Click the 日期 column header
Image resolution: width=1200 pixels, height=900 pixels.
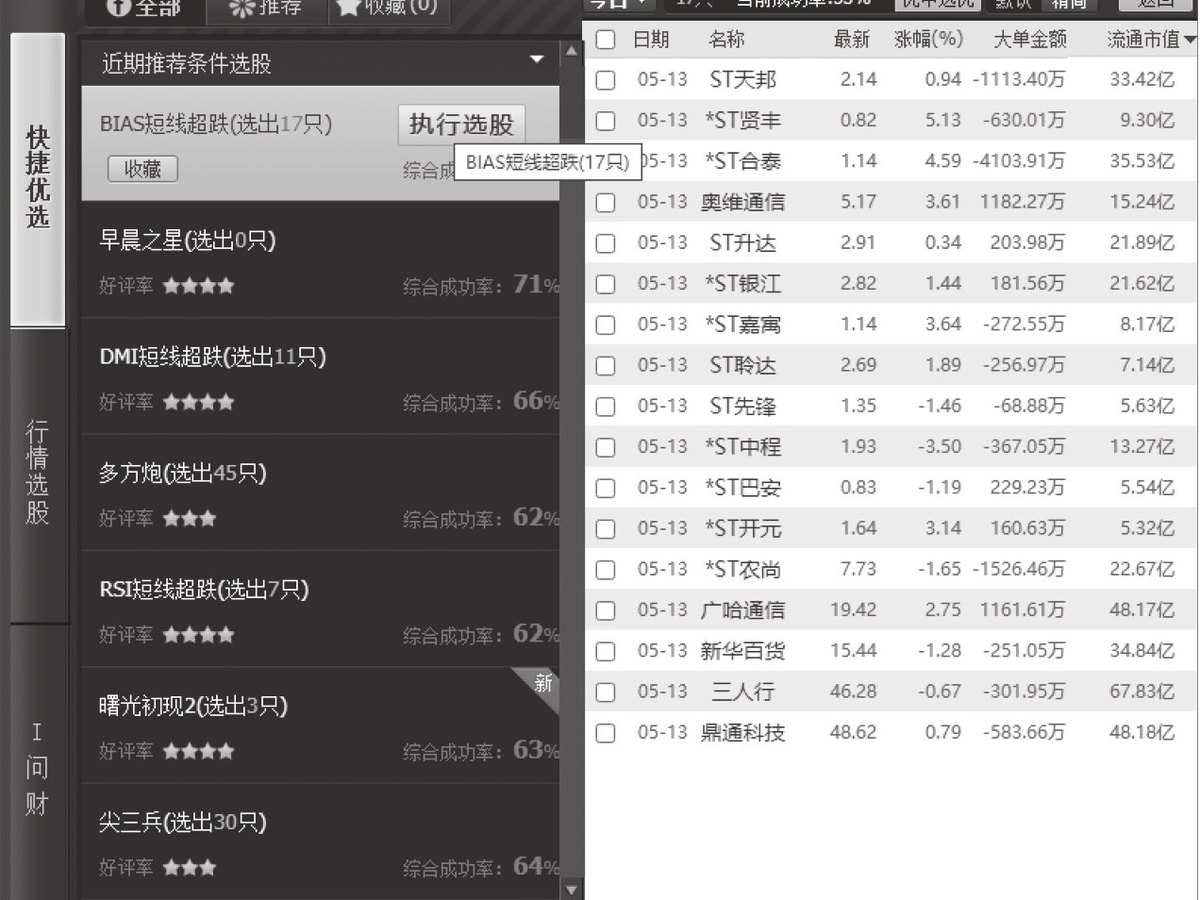click(x=651, y=41)
